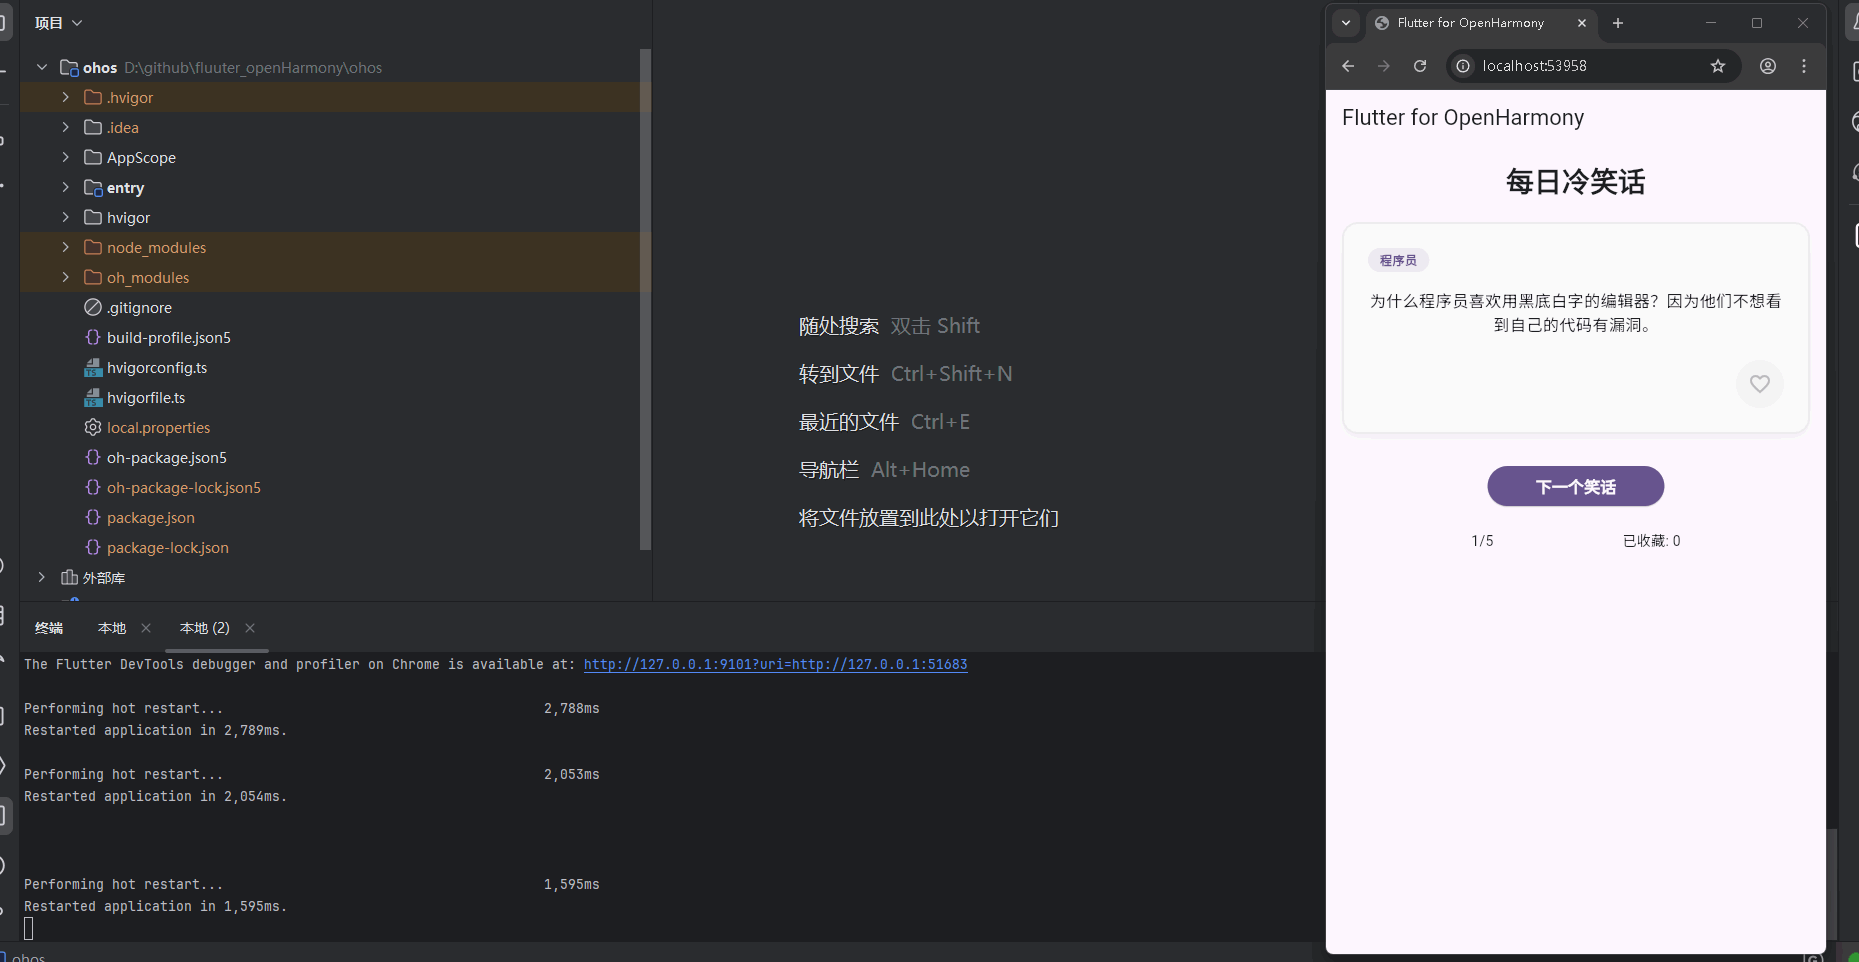The width and height of the screenshot is (1859, 962).
Task: Go back in Chrome browser
Action: point(1348,66)
